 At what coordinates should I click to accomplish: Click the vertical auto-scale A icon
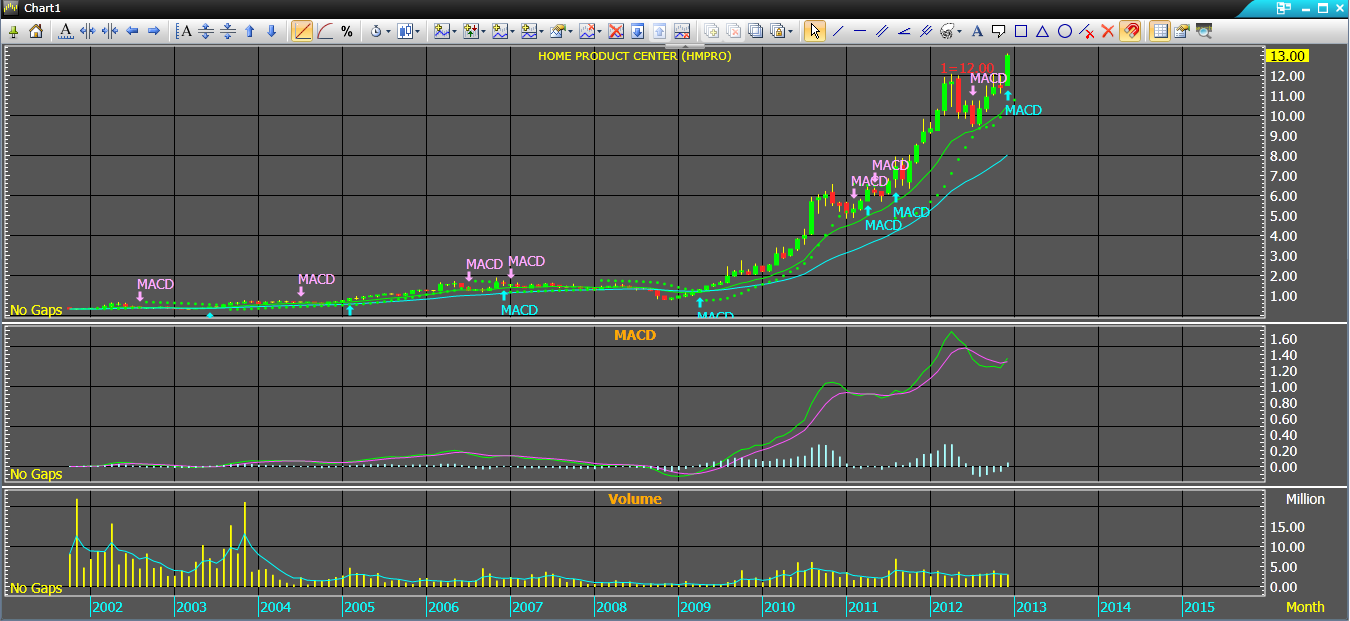[184, 31]
